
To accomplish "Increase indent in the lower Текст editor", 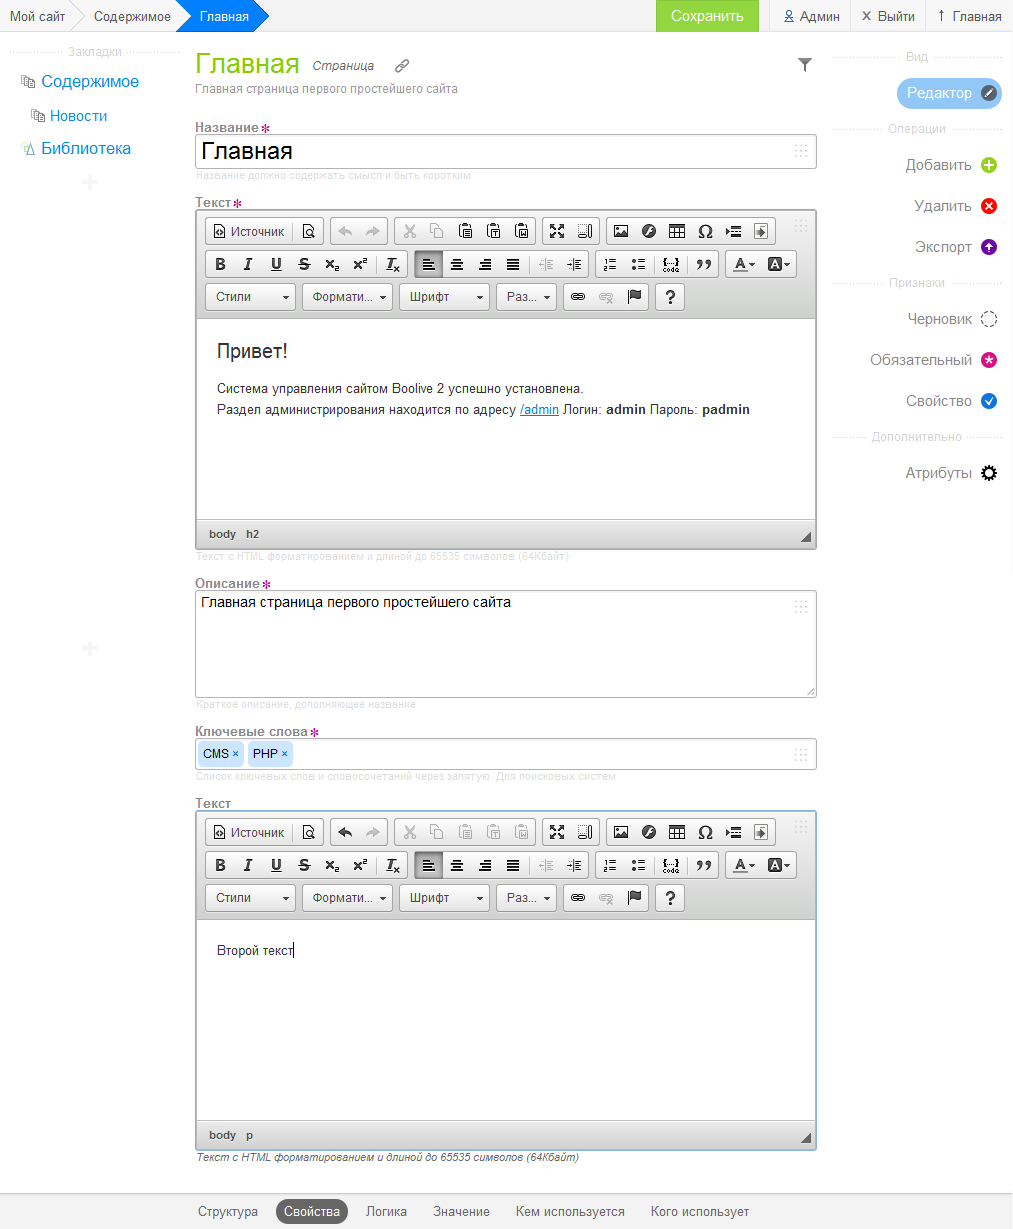I will click(x=574, y=865).
